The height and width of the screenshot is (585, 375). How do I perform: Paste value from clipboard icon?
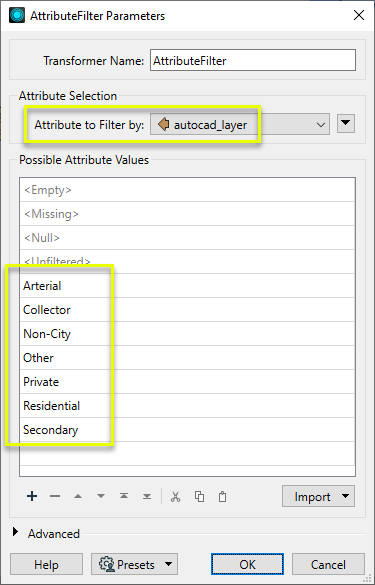click(222, 497)
